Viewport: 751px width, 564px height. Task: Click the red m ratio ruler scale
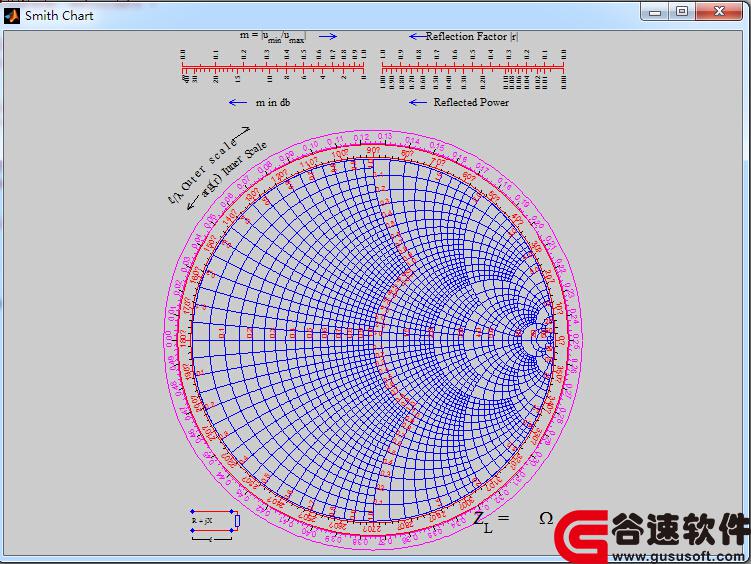coord(274,68)
